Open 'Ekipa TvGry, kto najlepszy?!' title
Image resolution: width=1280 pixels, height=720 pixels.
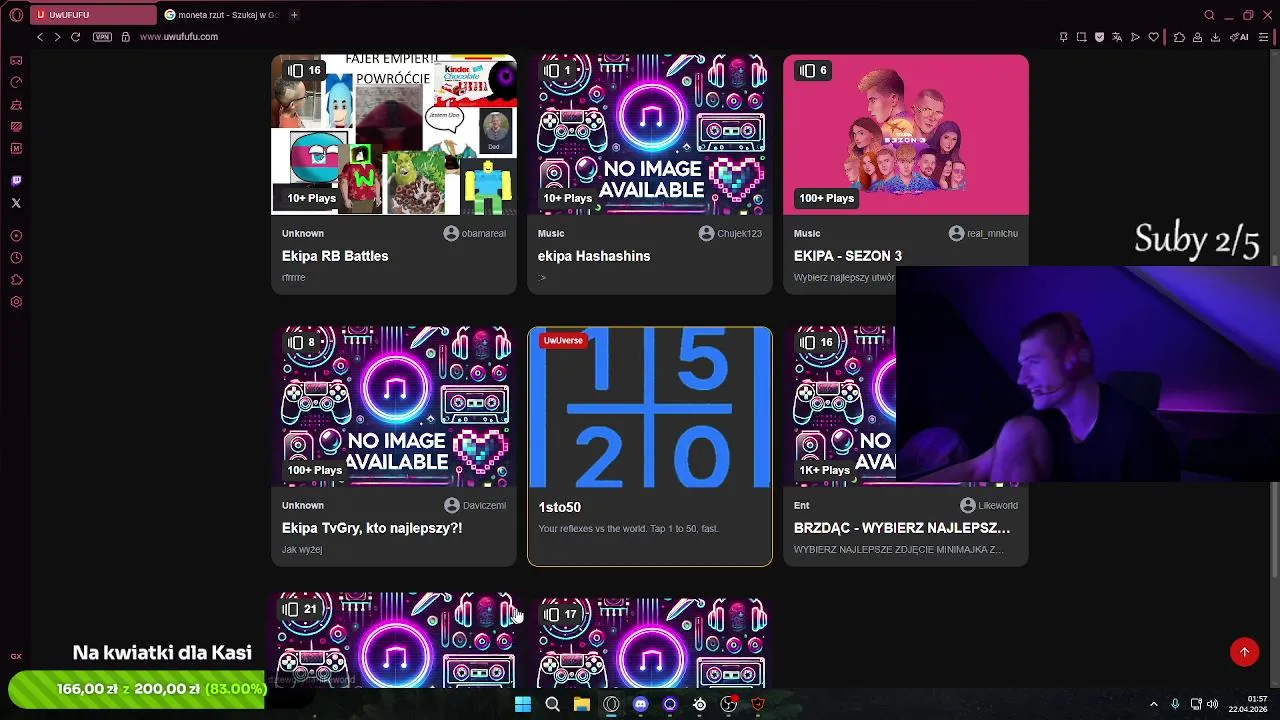pyautogui.click(x=372, y=528)
